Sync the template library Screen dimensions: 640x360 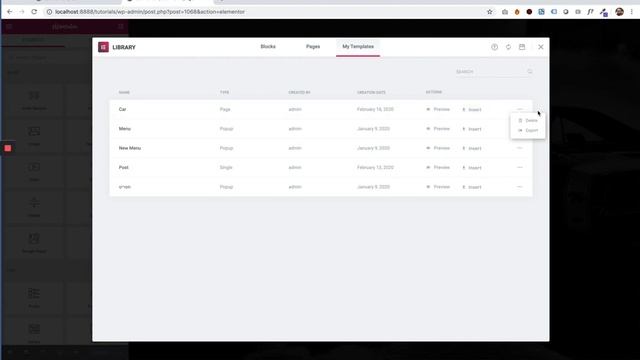coord(508,47)
